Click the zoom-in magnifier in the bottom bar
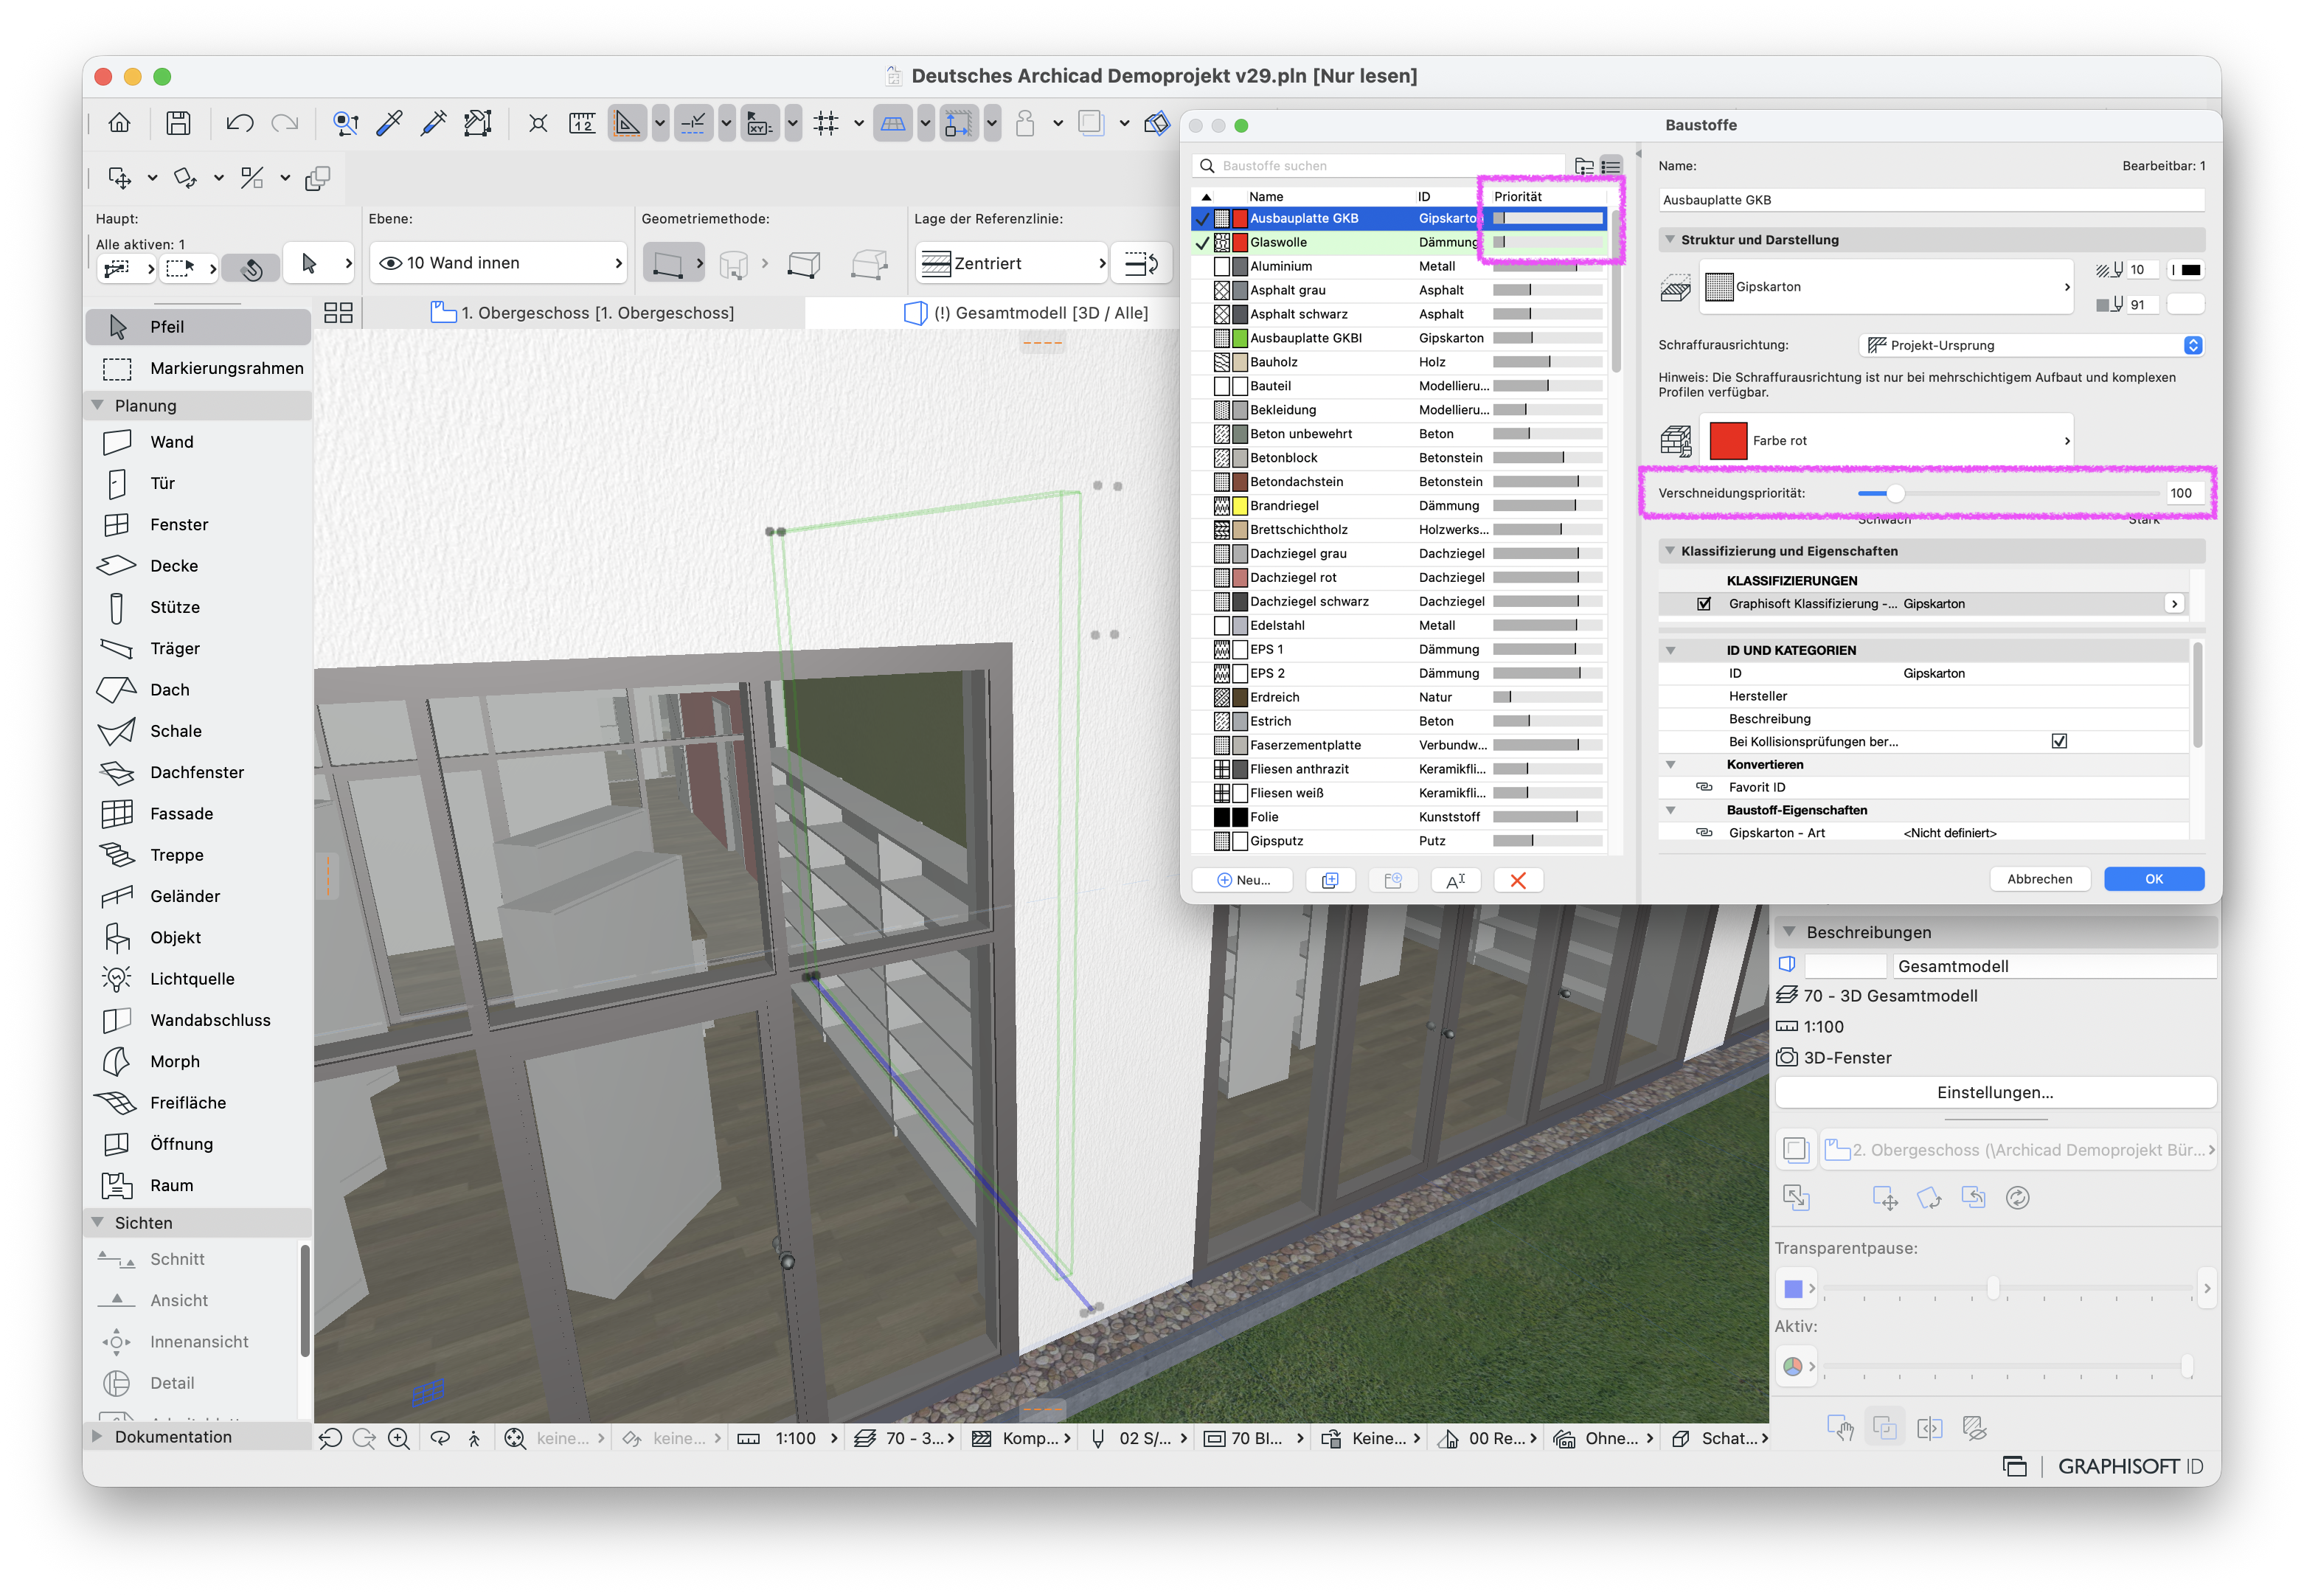Screen dimensions: 2304x1596 [x=398, y=1439]
